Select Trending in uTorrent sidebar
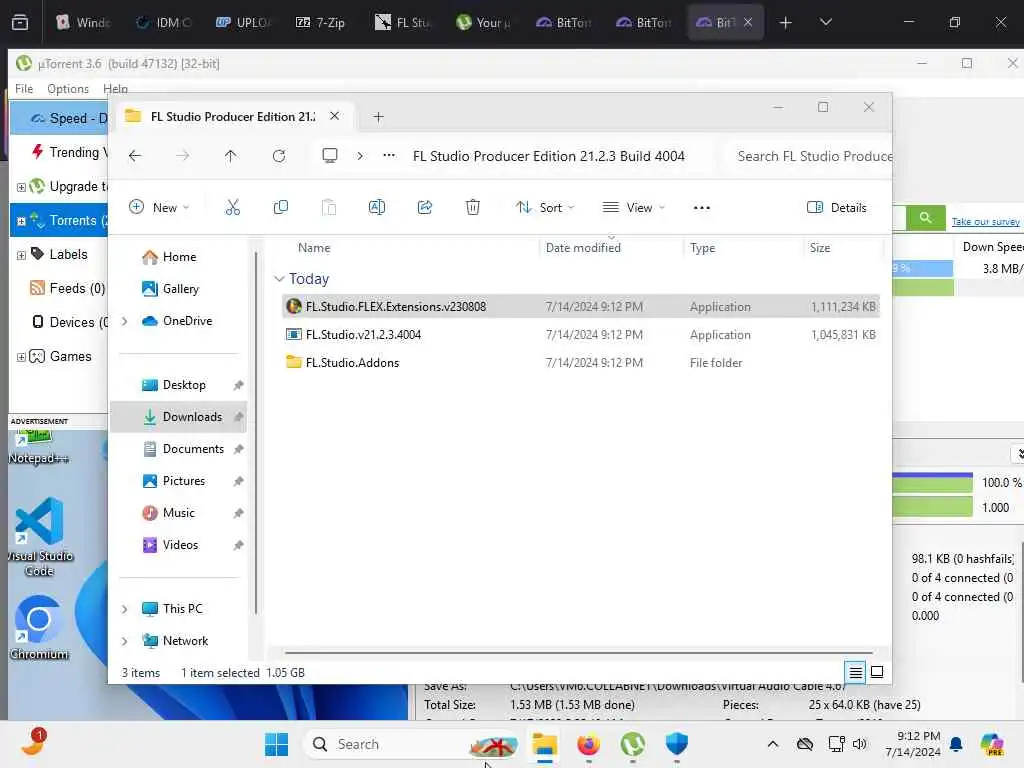Image resolution: width=1024 pixels, height=768 pixels. click(x=69, y=152)
